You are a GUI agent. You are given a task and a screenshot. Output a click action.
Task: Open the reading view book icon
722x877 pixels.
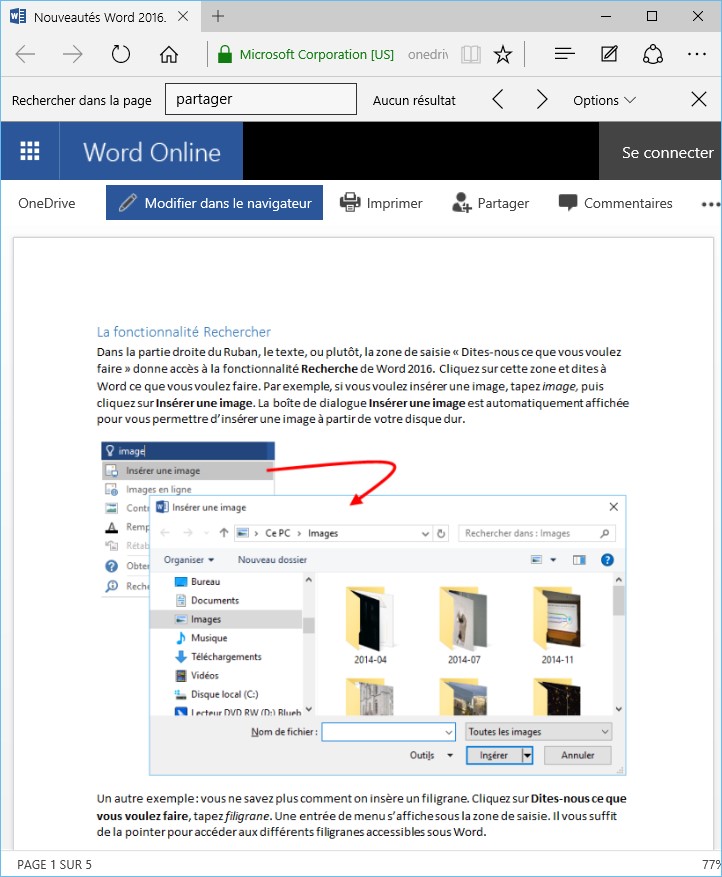pyautogui.click(x=470, y=55)
